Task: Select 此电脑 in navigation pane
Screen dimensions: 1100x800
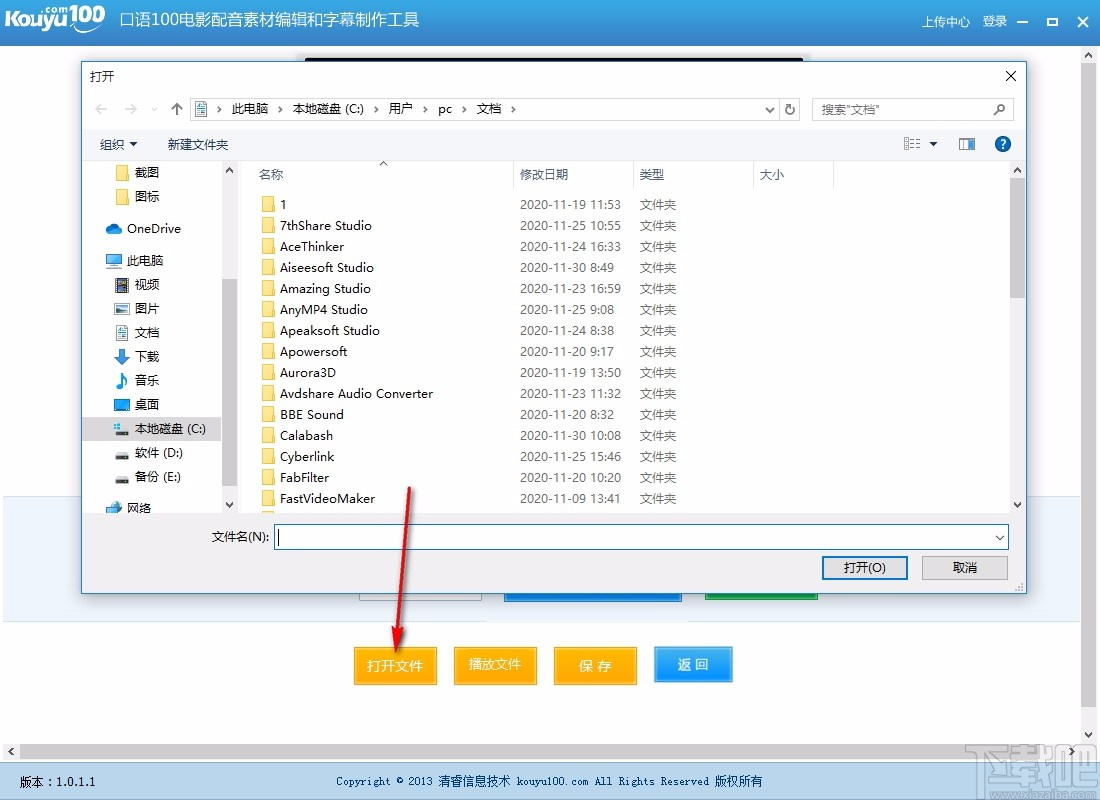Action: coord(135,260)
